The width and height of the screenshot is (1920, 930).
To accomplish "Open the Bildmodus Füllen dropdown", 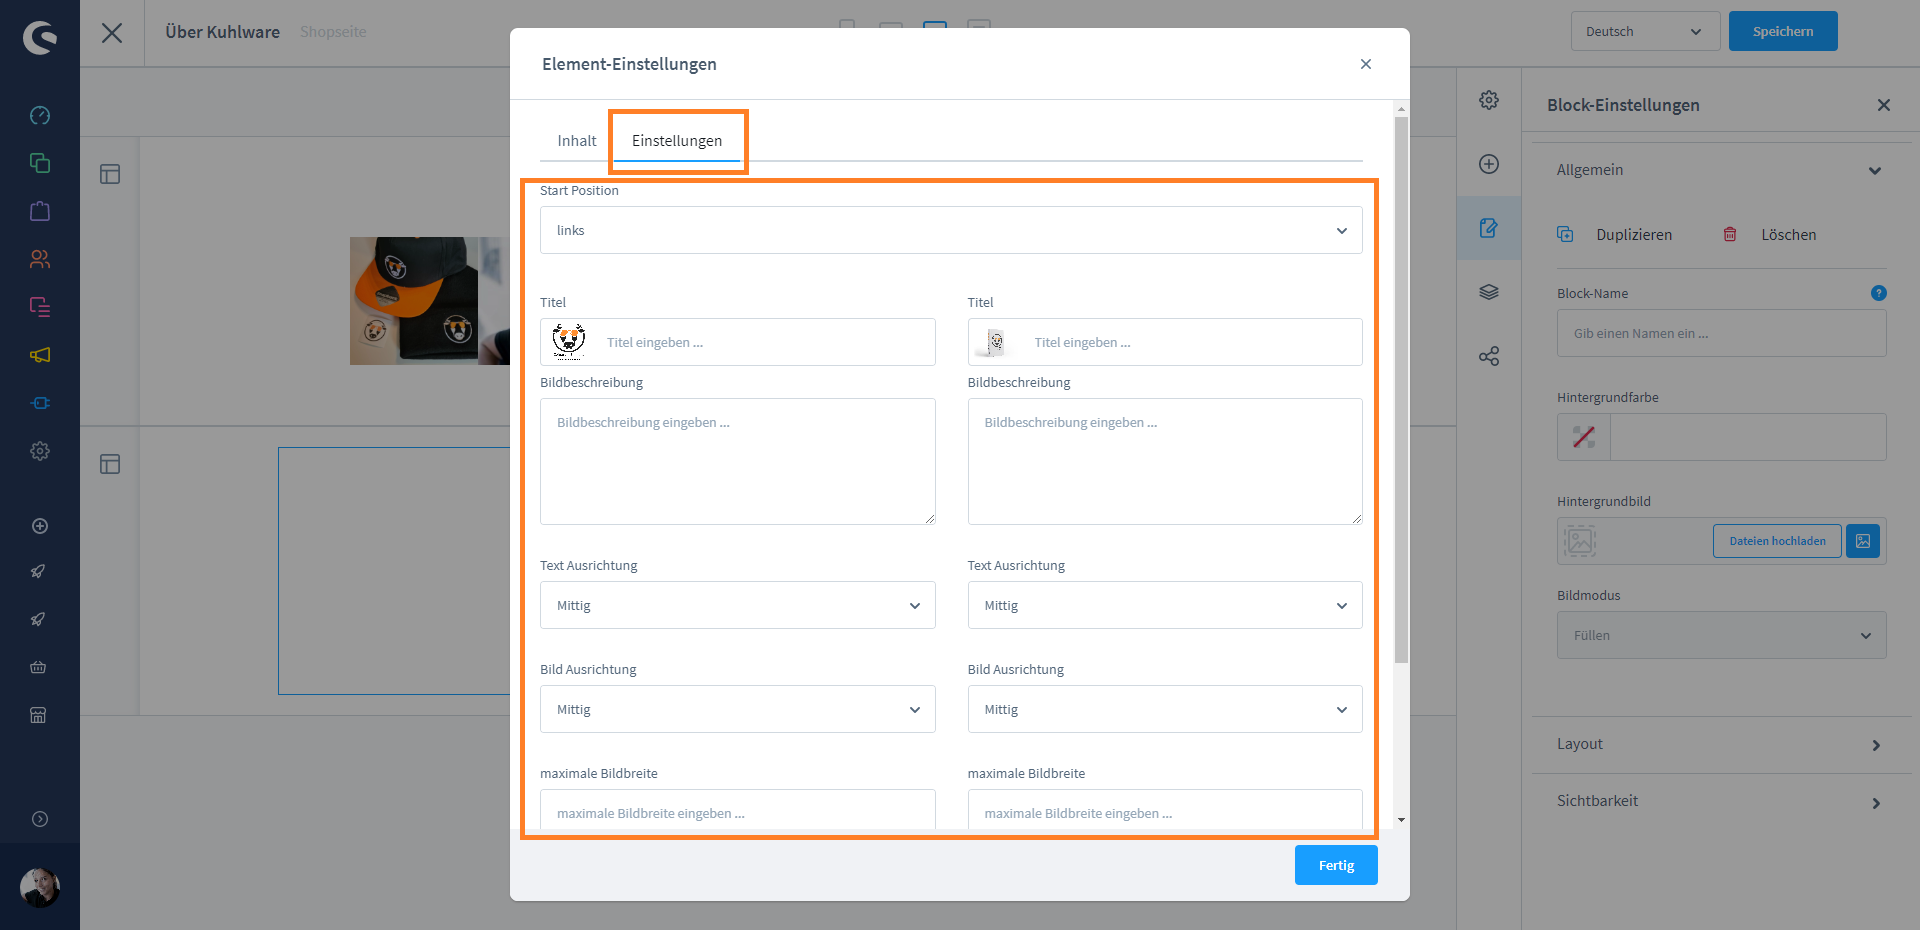I will [x=1721, y=635].
